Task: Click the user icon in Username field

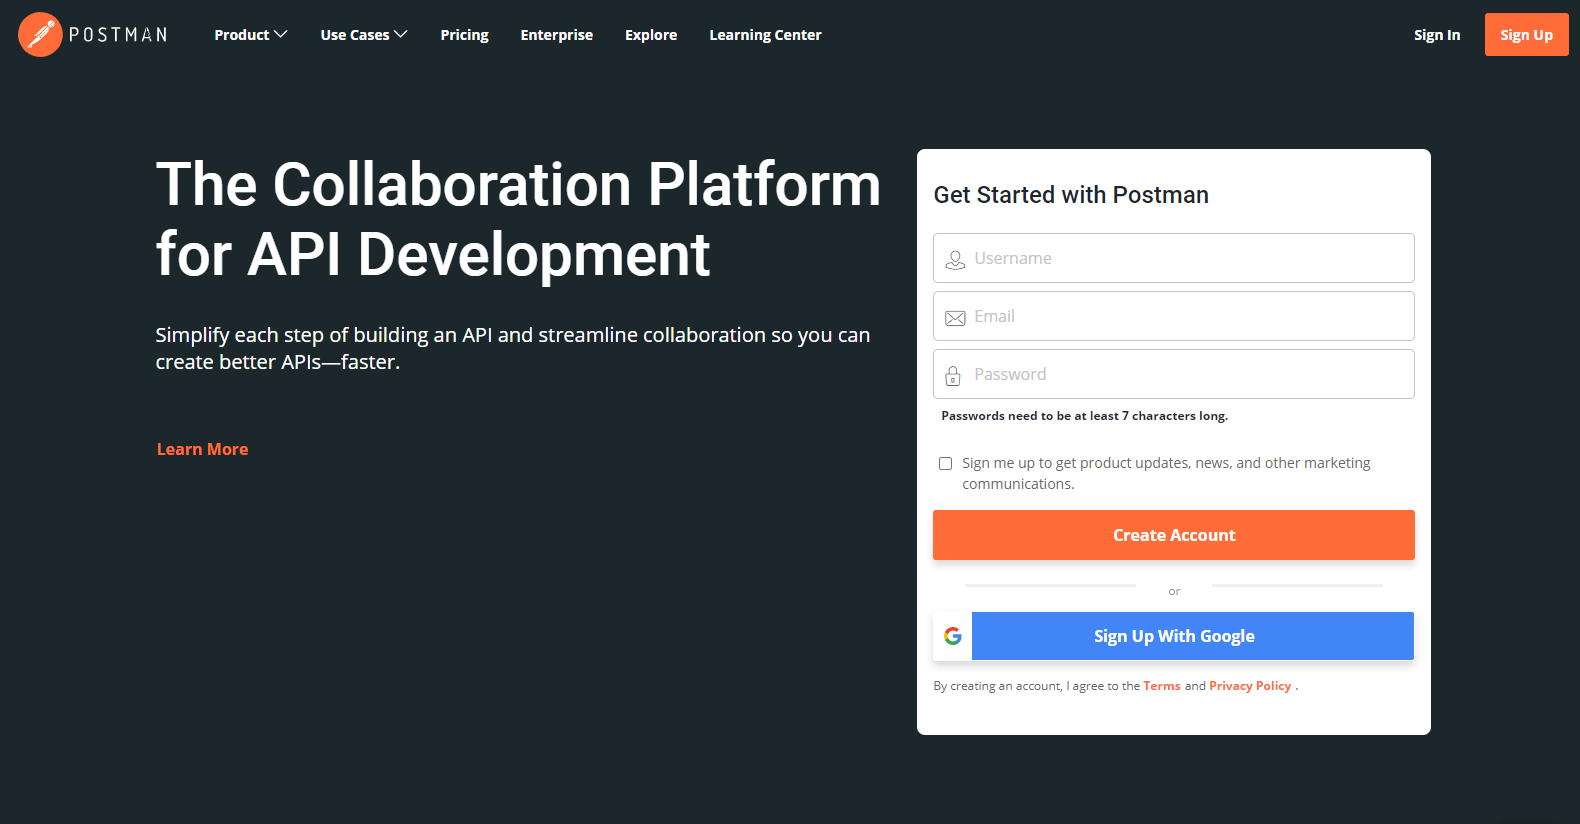Action: (955, 259)
